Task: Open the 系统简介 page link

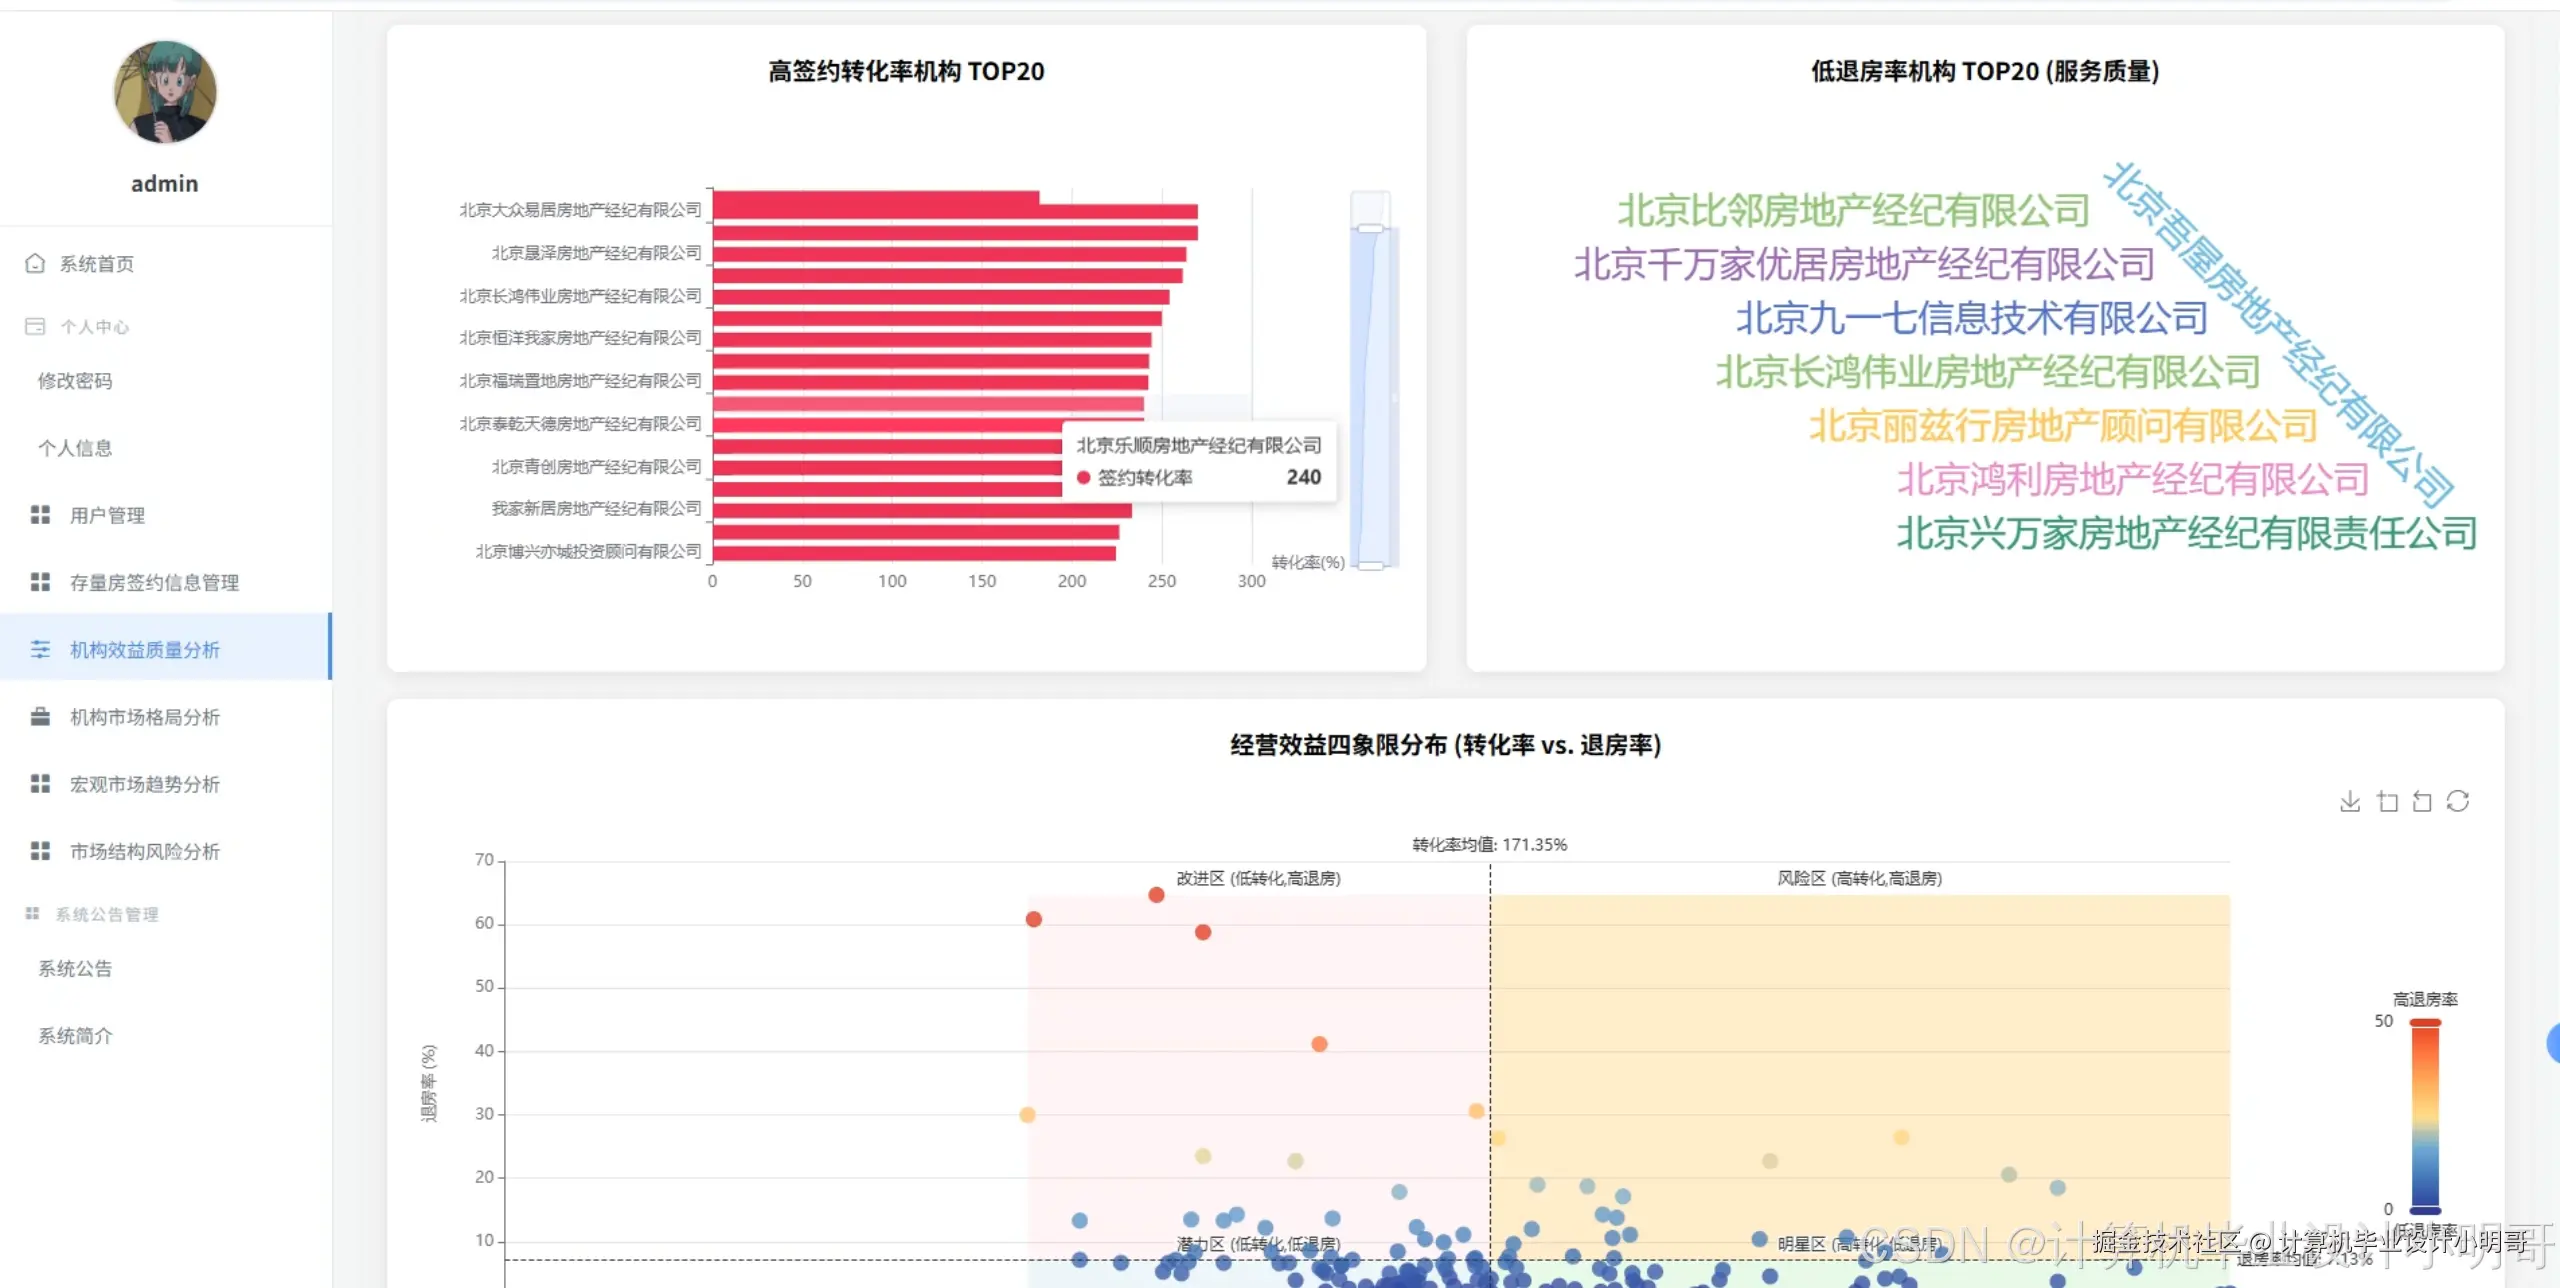Action: click(75, 1036)
